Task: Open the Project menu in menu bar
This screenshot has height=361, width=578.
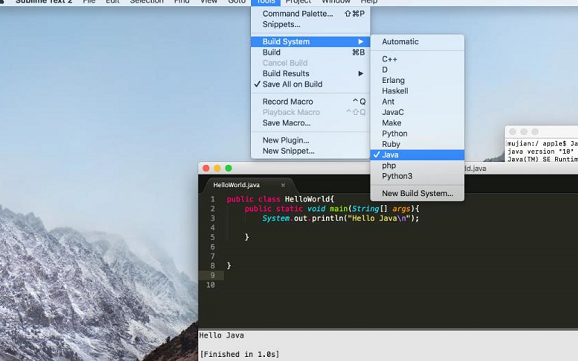Action: tap(298, 2)
